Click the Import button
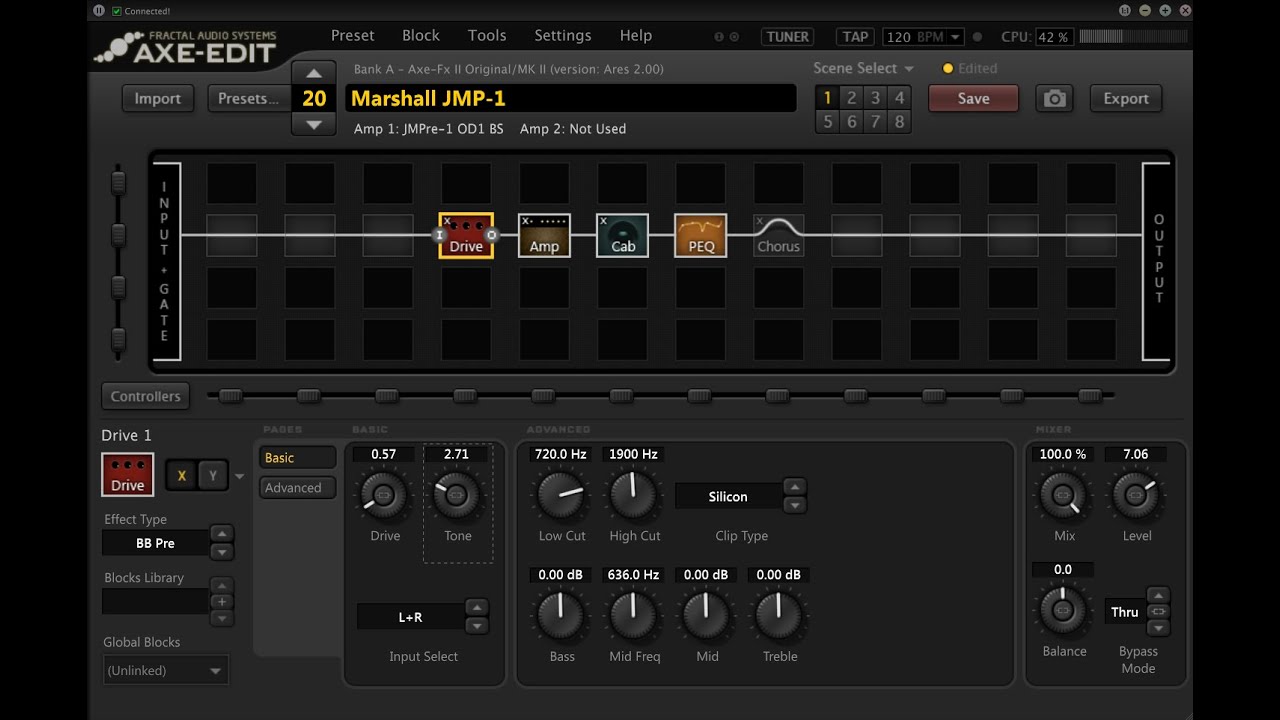1280x720 pixels. [x=158, y=98]
